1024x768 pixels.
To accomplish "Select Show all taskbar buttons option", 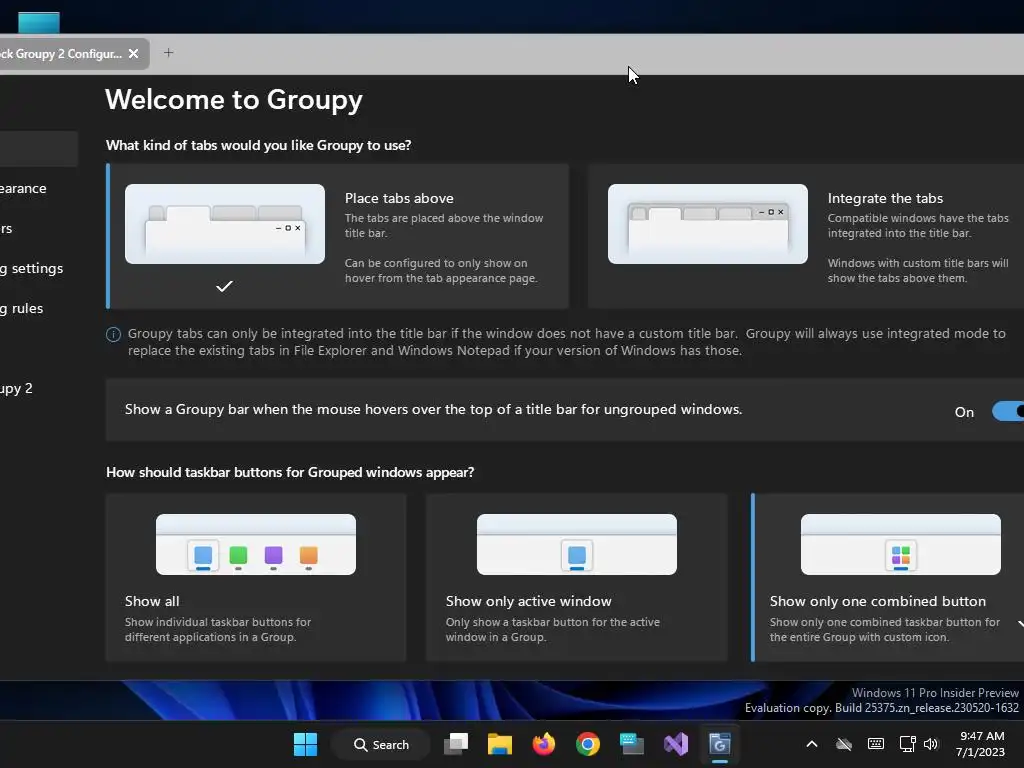I will [x=256, y=577].
